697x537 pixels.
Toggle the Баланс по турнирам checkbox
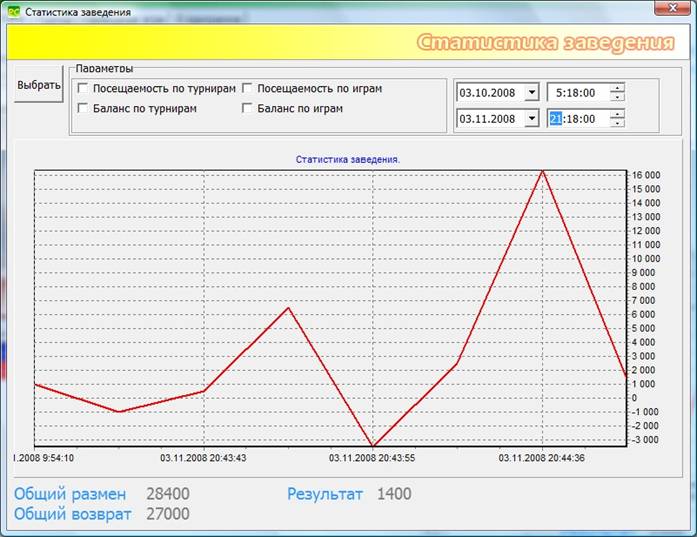[x=83, y=108]
